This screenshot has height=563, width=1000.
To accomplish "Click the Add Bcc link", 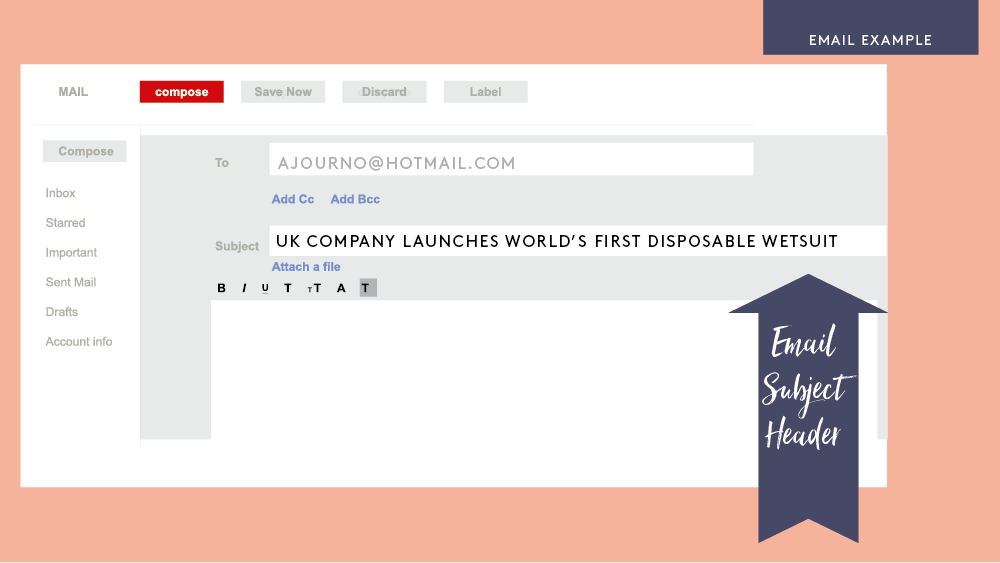I will coord(355,199).
